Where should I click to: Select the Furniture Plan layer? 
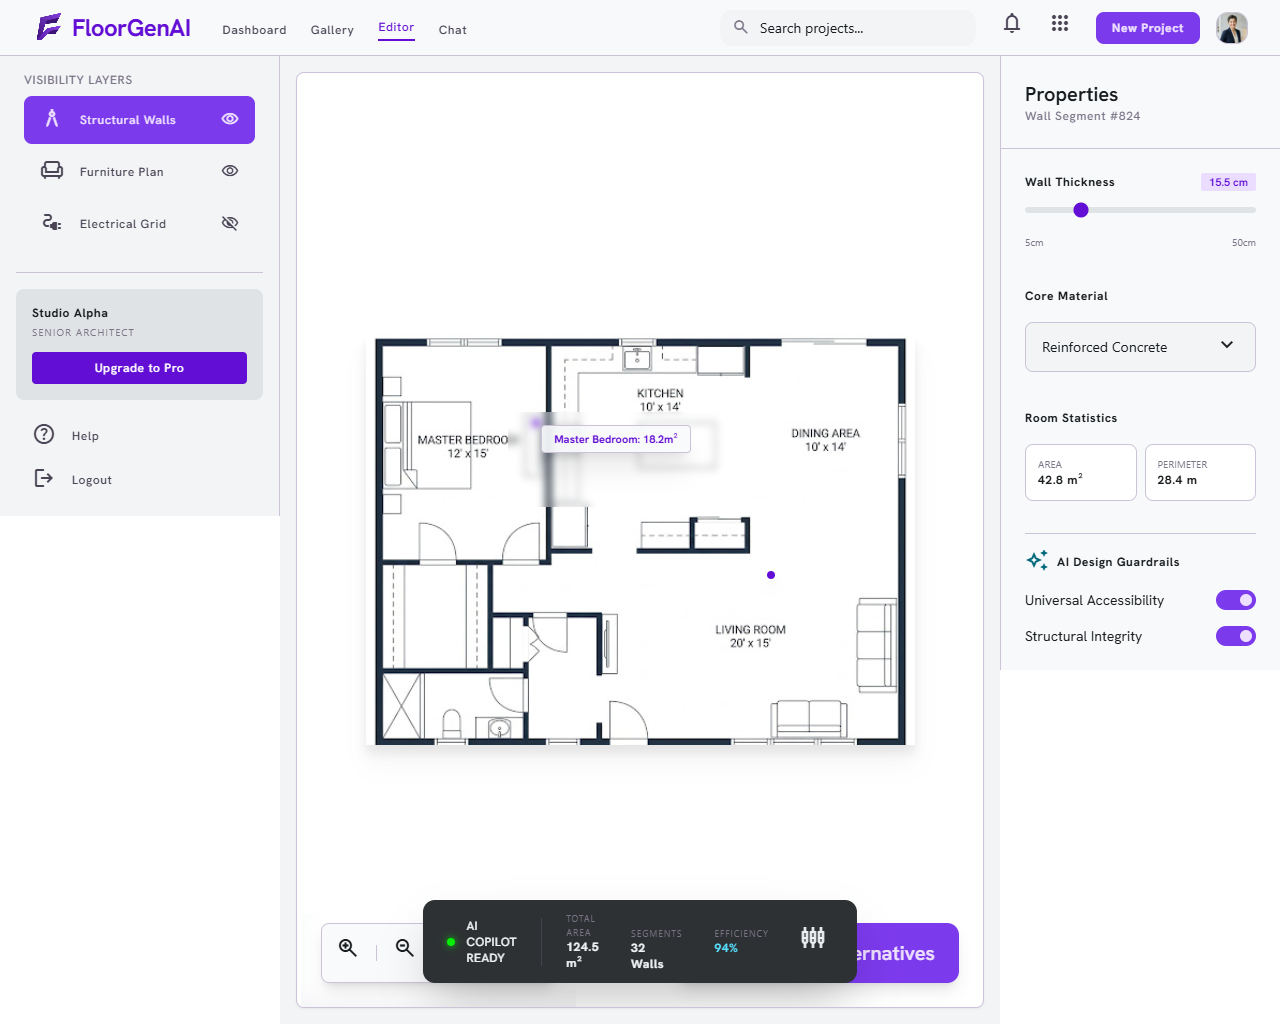[139, 172]
